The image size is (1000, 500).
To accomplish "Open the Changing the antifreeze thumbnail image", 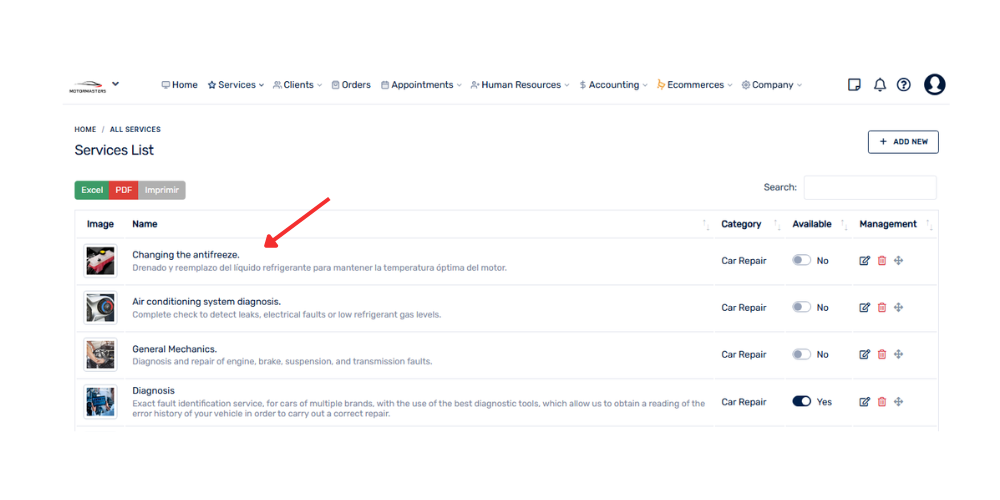I will coord(100,261).
